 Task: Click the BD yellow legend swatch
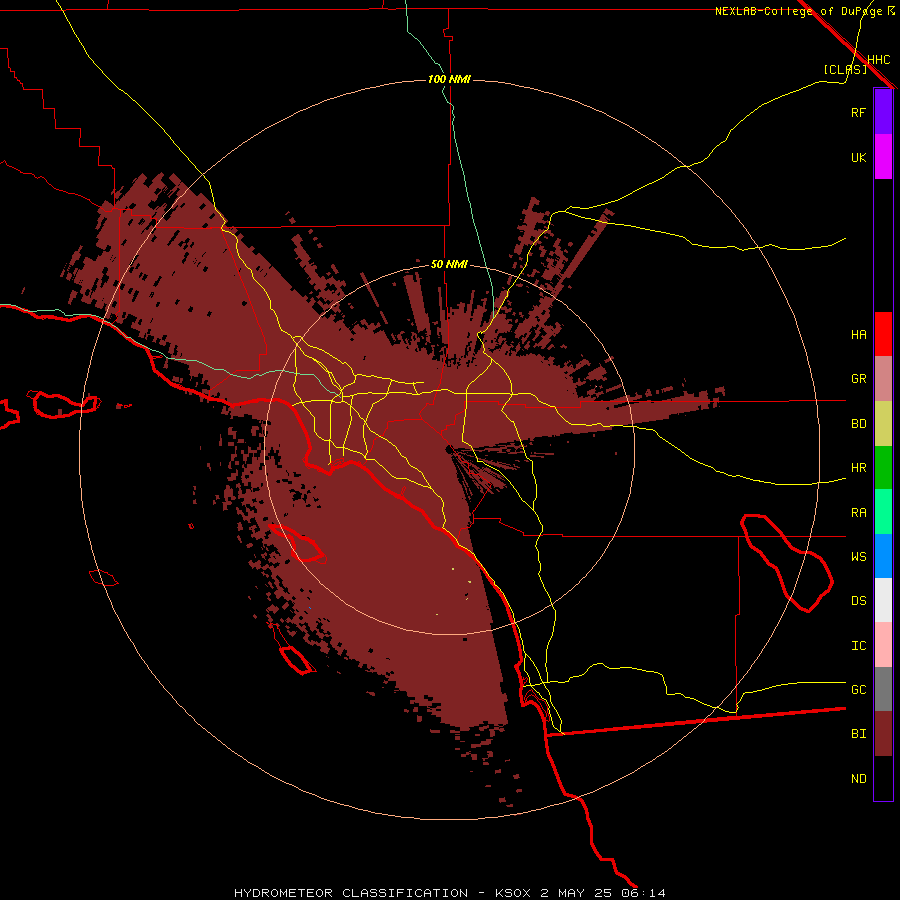click(x=883, y=424)
